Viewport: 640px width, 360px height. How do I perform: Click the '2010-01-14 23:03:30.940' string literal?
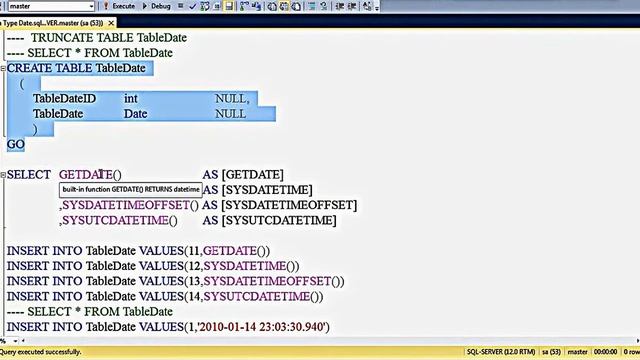click(262, 327)
